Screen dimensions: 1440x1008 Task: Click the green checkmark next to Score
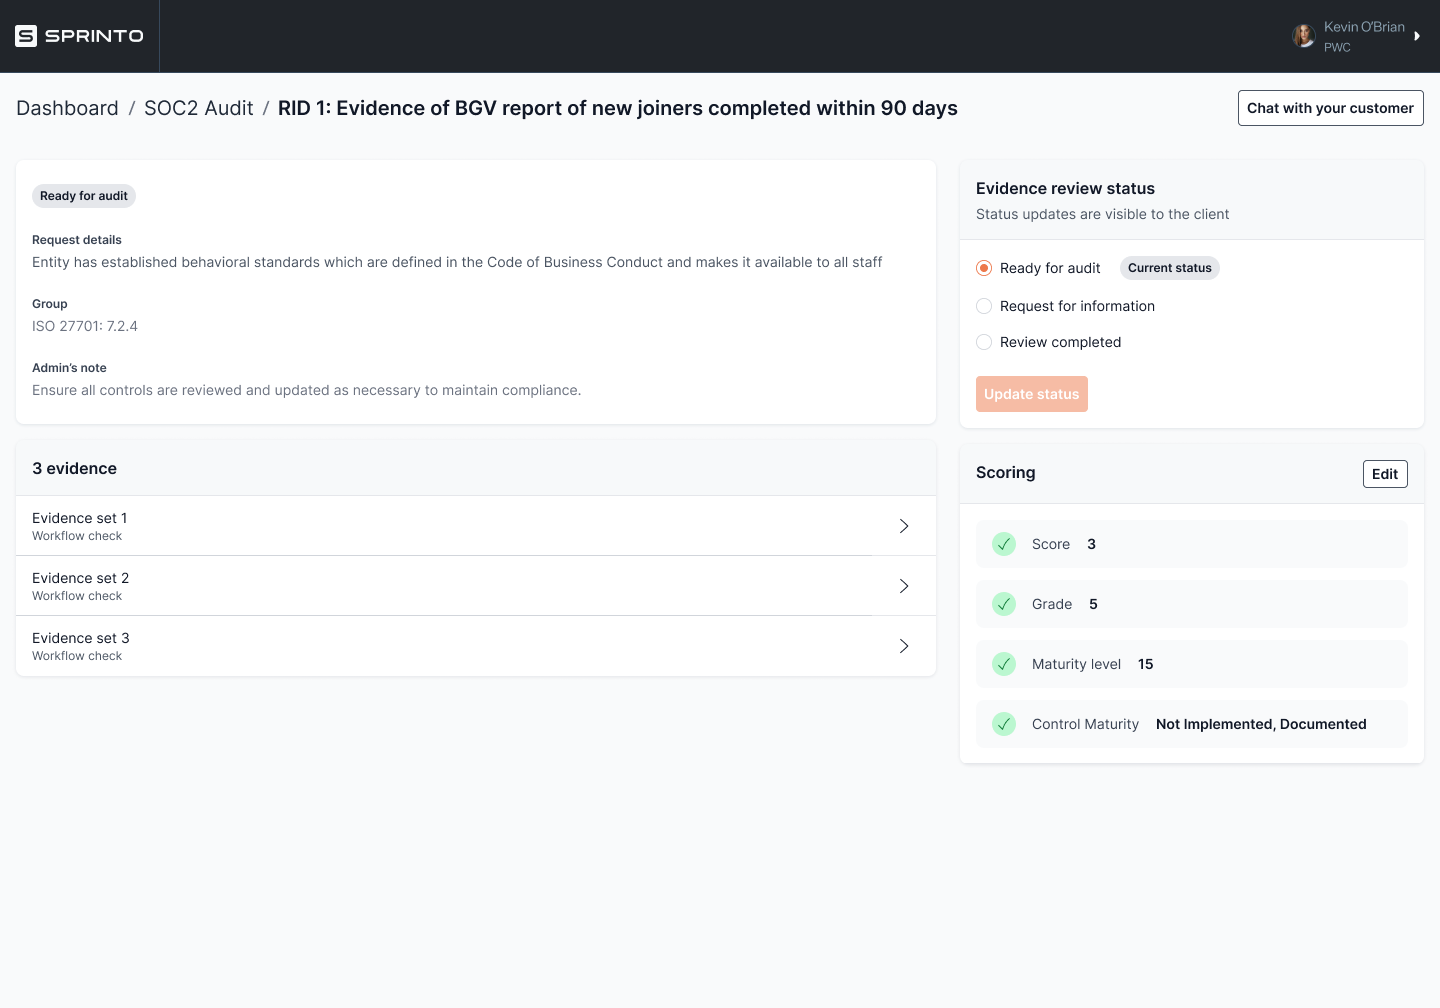point(1004,544)
